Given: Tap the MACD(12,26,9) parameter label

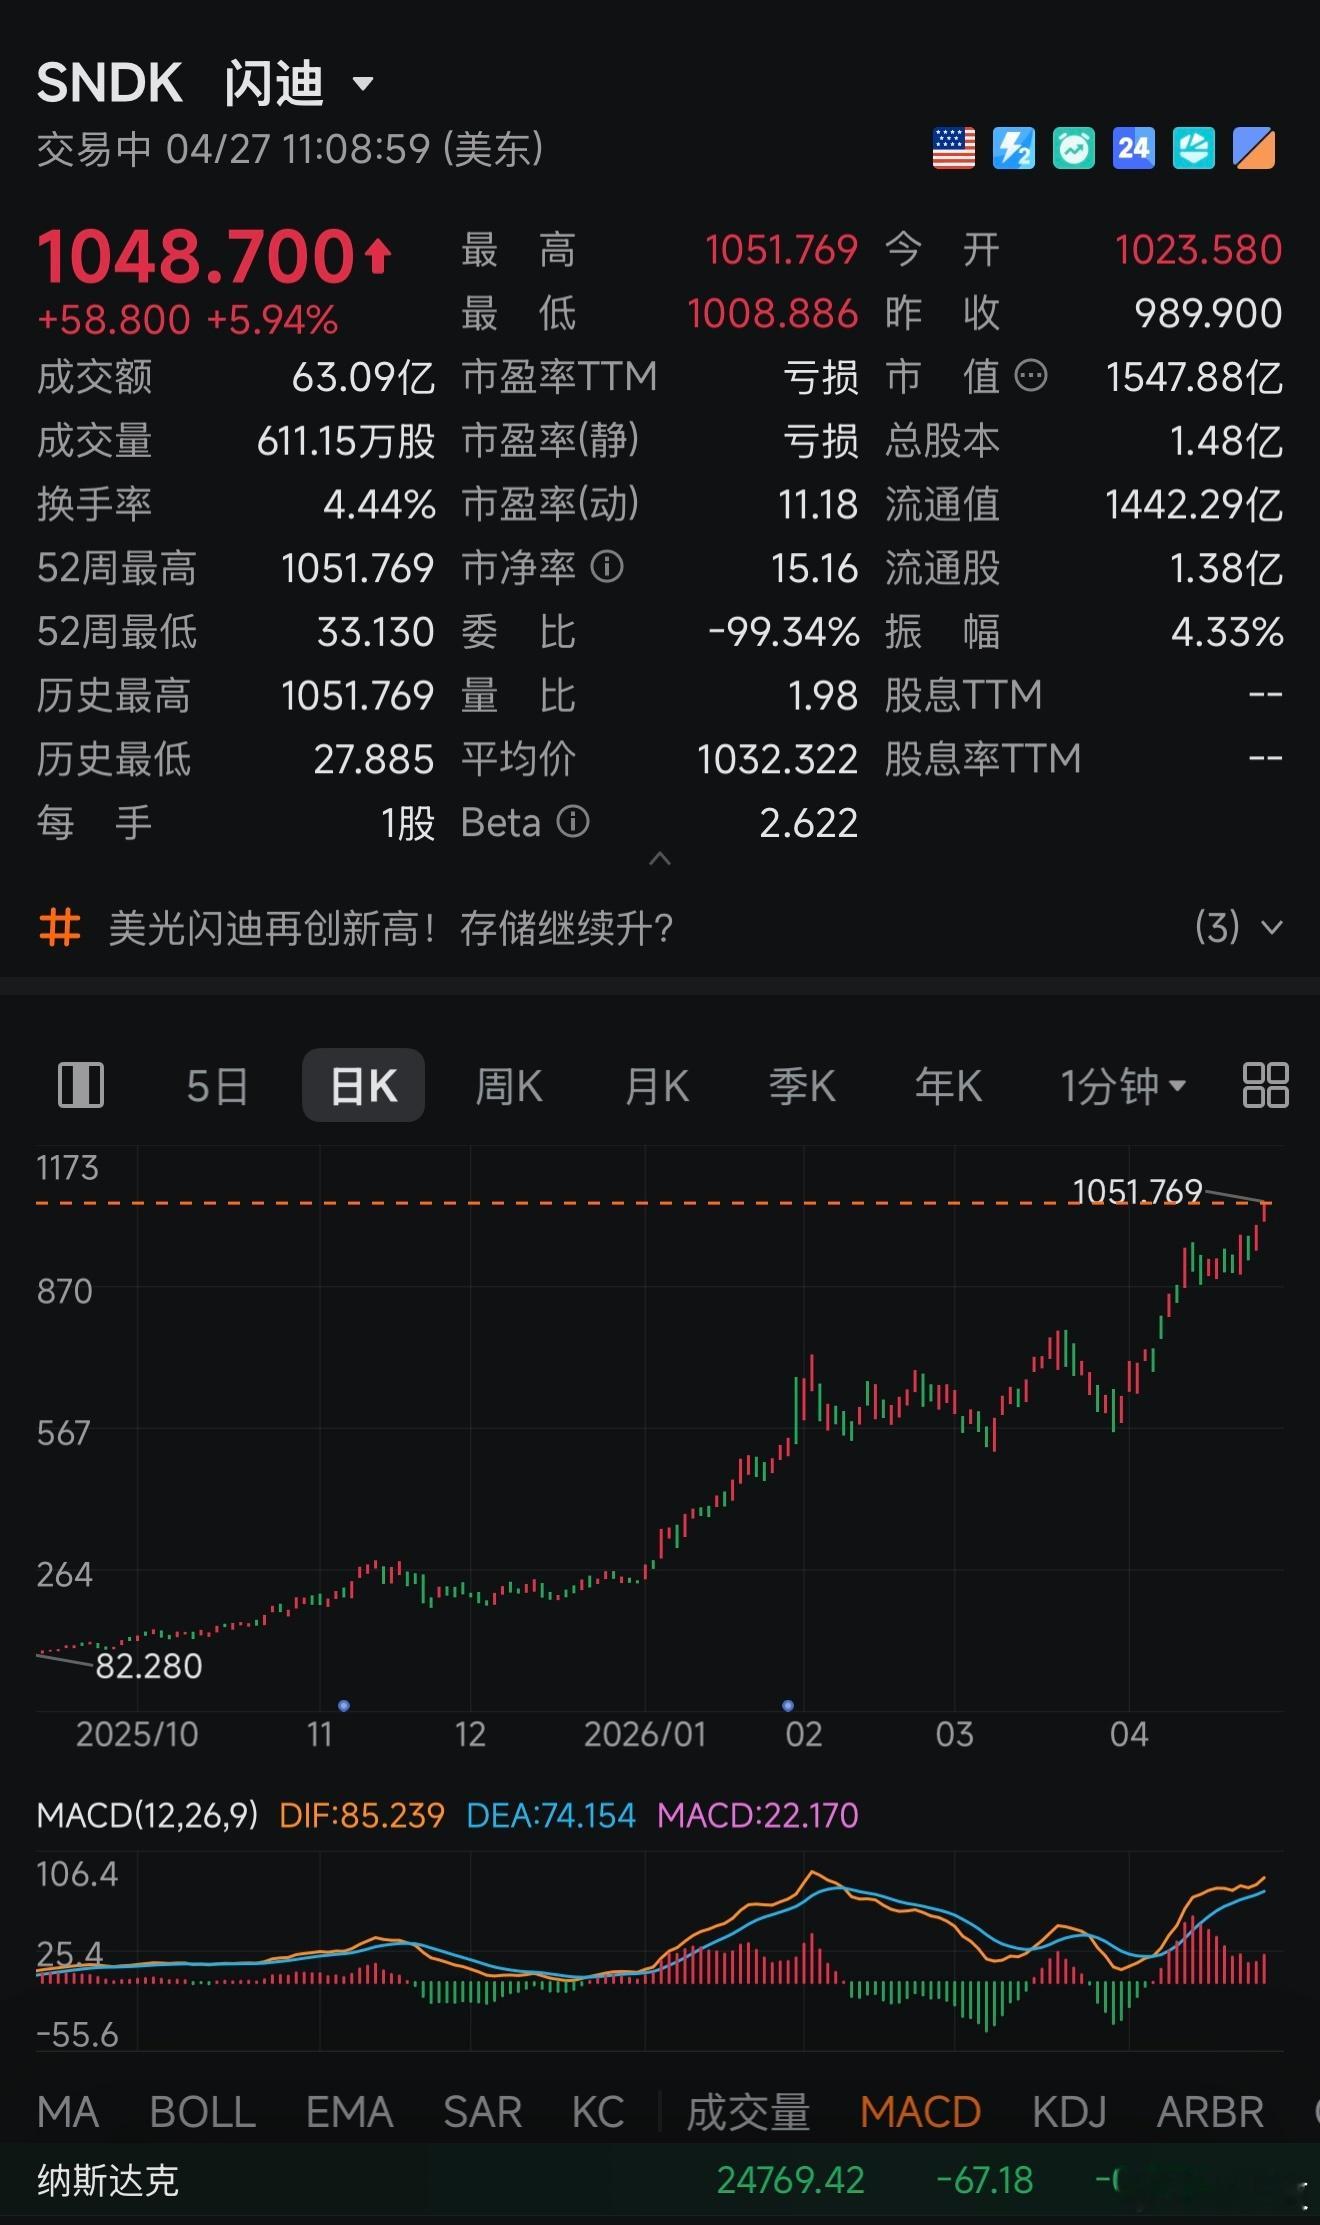Looking at the screenshot, I should (147, 1815).
